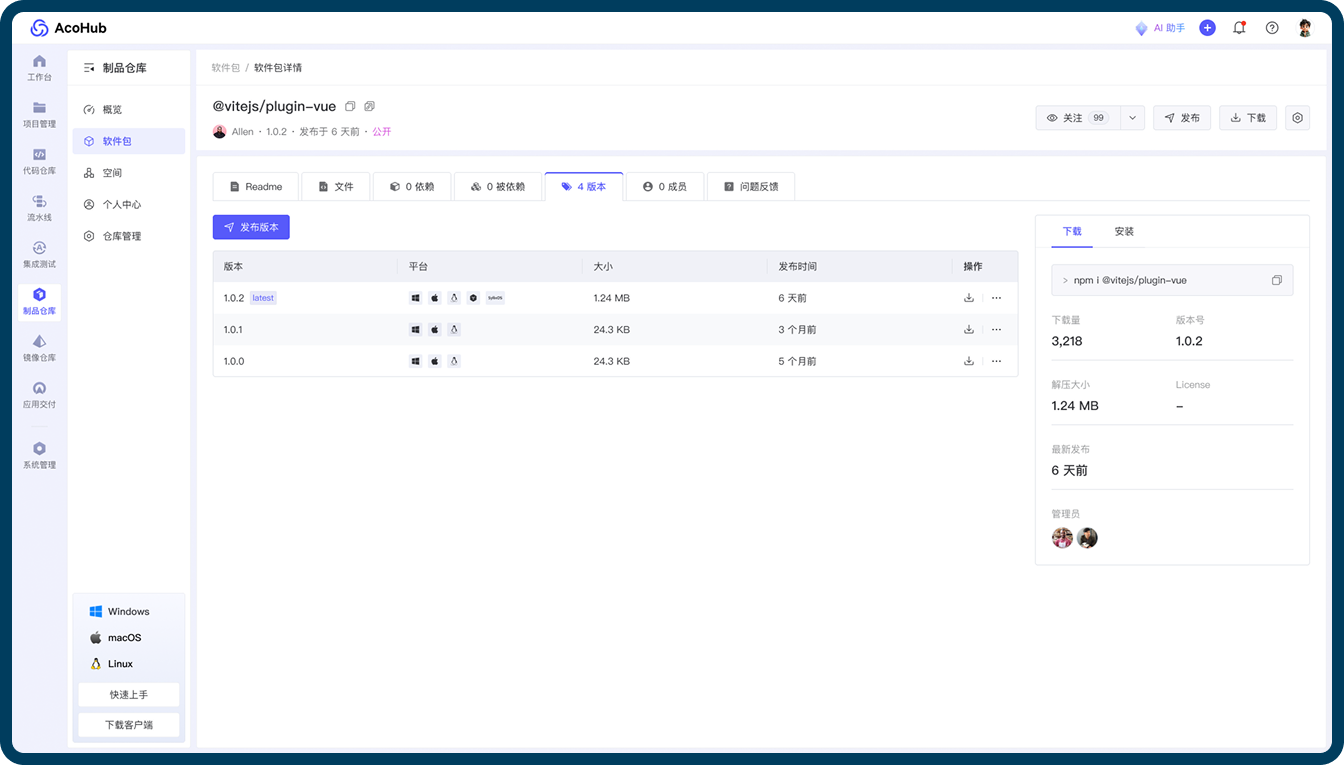The width and height of the screenshot is (1344, 765).
Task: Open more actions for version 1.0.2
Action: point(996,298)
